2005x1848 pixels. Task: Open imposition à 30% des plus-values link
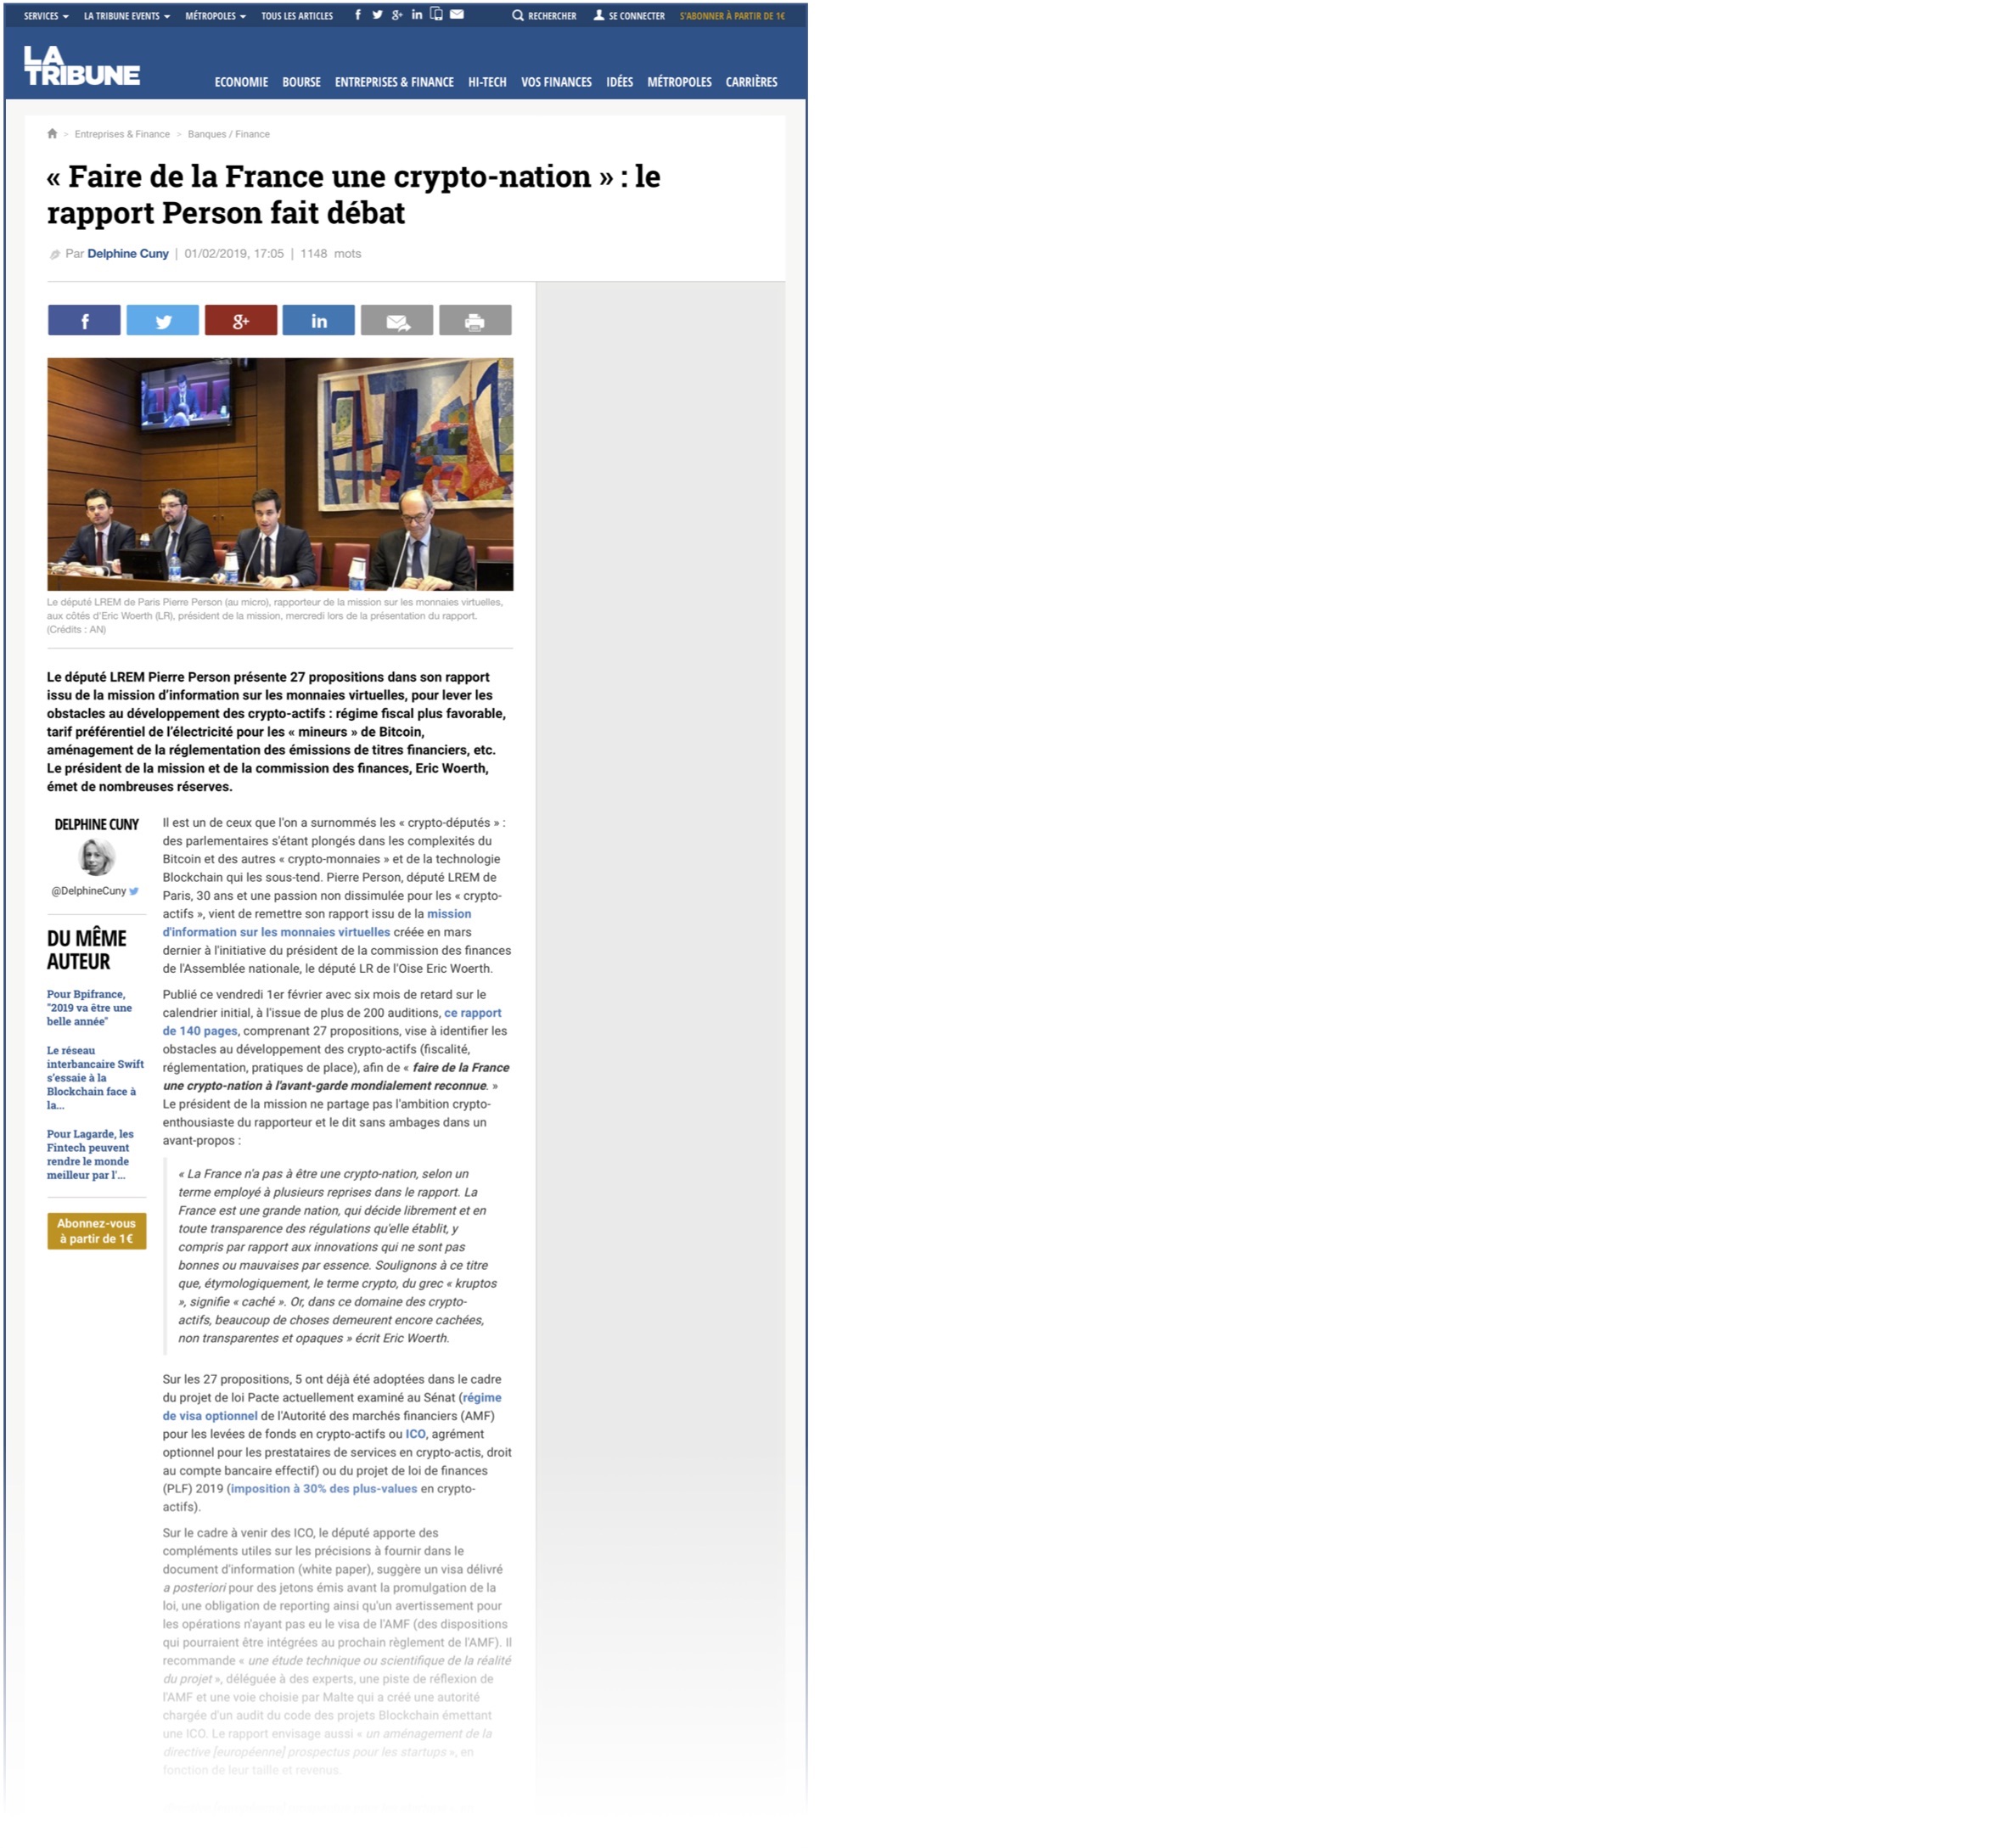coord(324,1489)
